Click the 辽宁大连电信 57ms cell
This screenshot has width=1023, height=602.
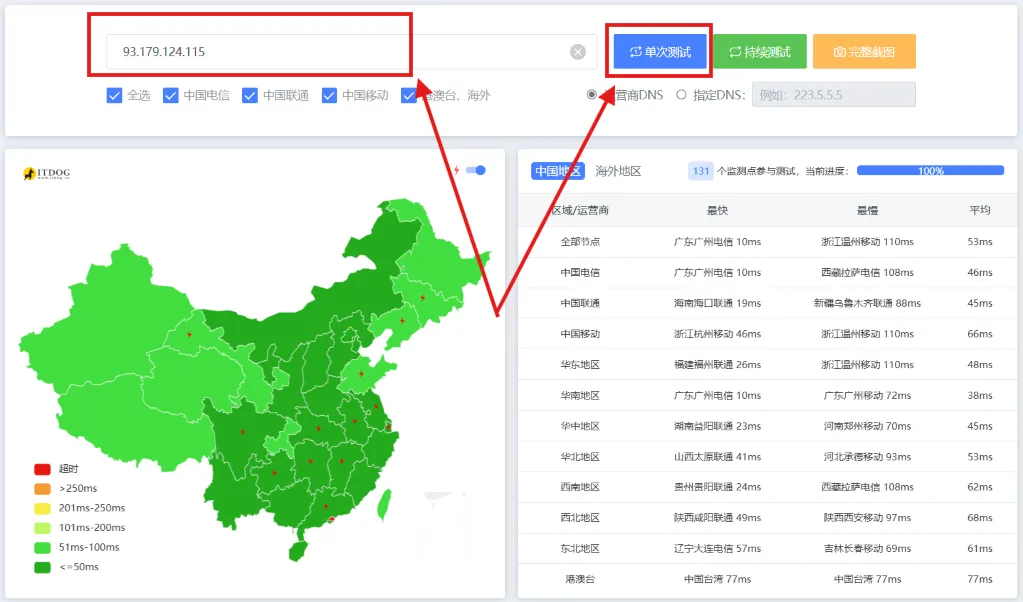coord(717,548)
